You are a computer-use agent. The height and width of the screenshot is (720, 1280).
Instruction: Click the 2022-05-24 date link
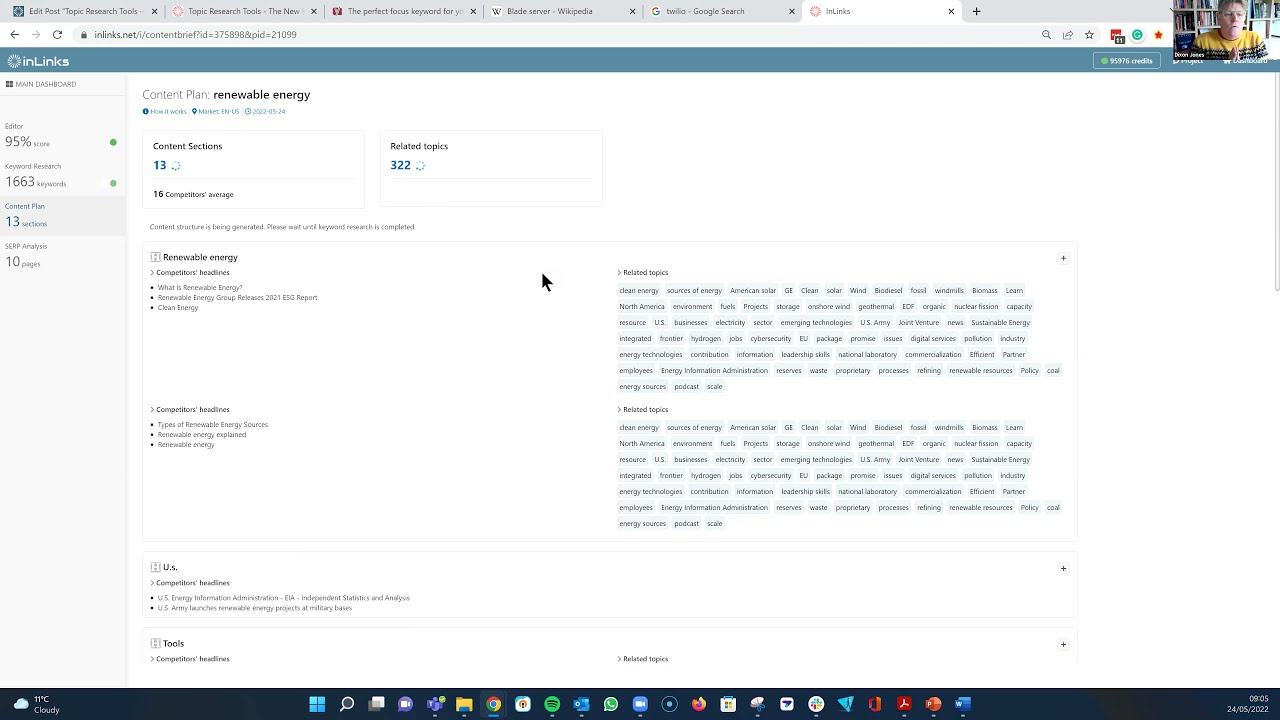[x=266, y=111]
